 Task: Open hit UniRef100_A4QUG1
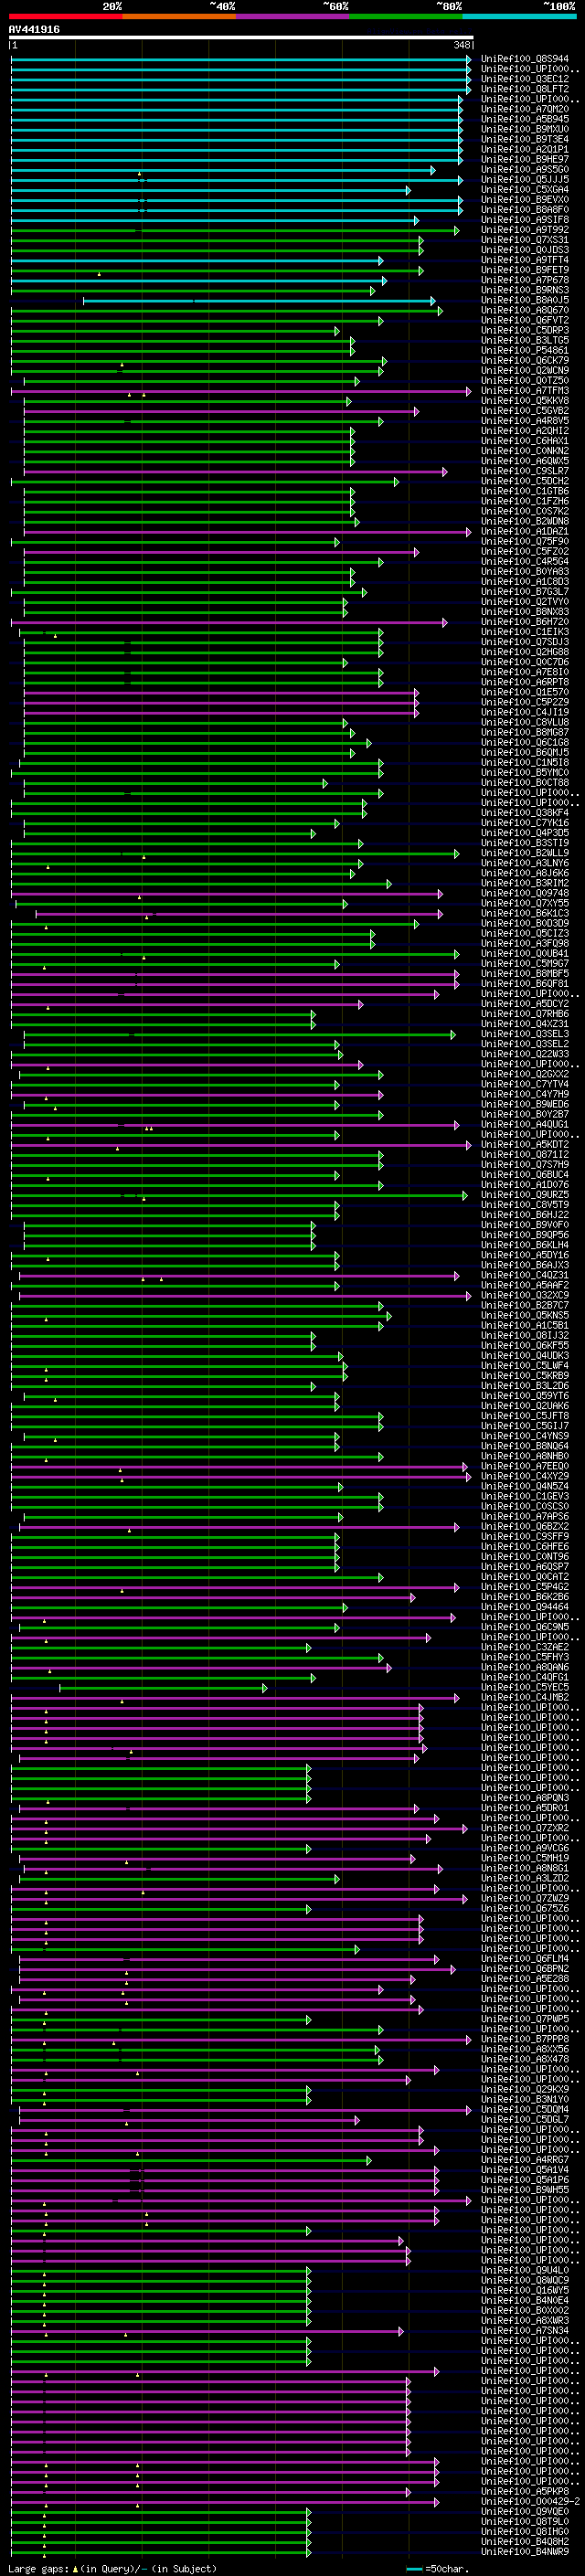[525, 1125]
